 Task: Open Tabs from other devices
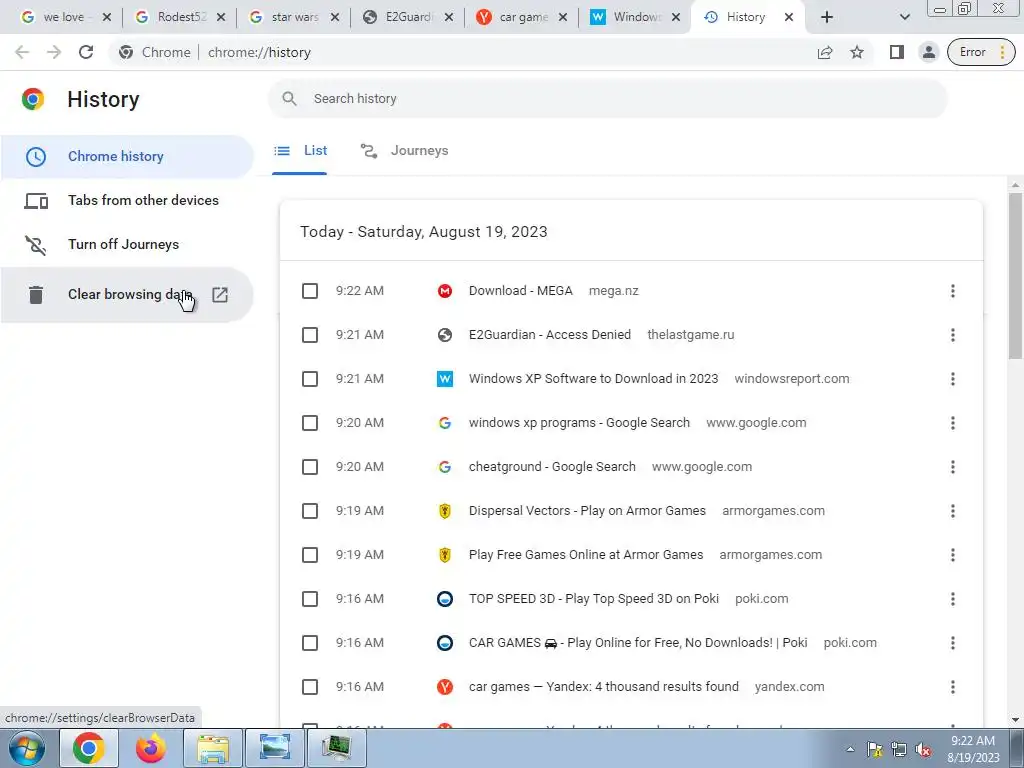click(x=127, y=200)
